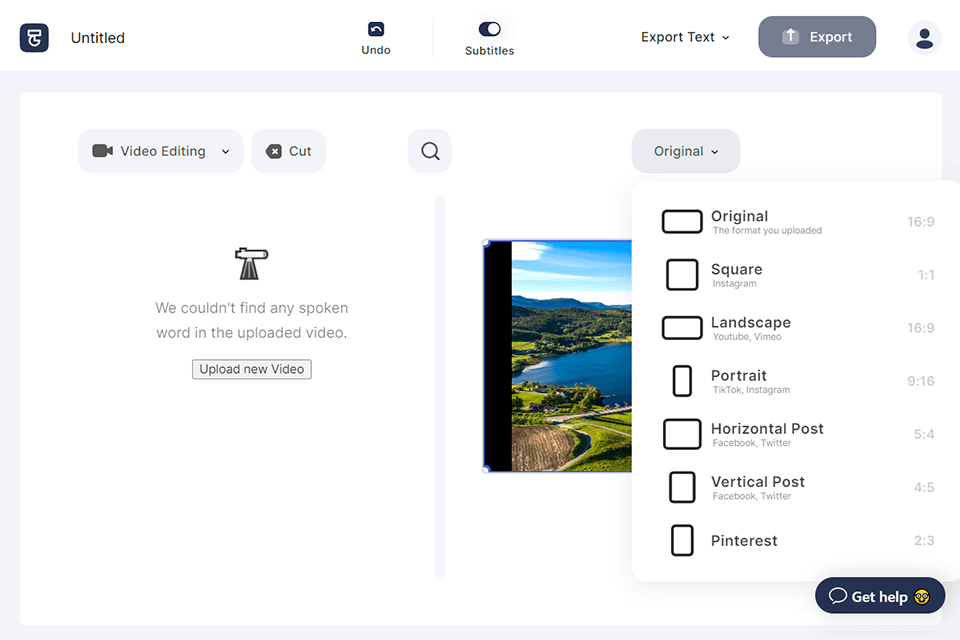Collapse the Original format dropdown

coord(686,151)
